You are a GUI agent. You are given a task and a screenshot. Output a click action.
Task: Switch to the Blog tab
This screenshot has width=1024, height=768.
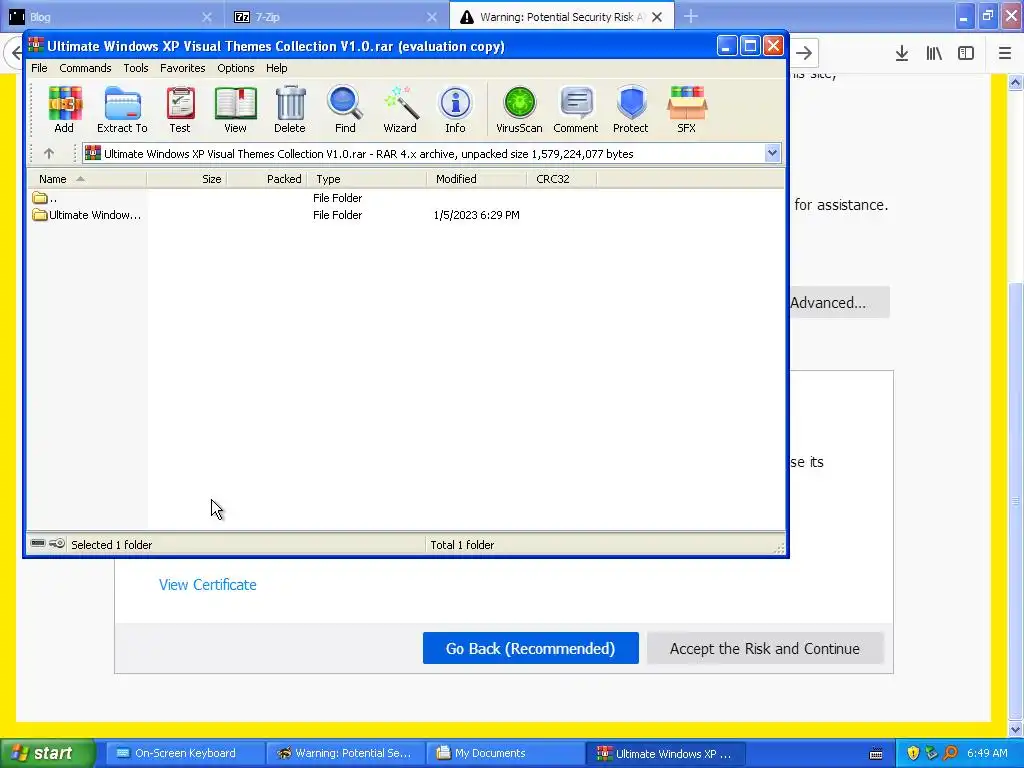(112, 17)
